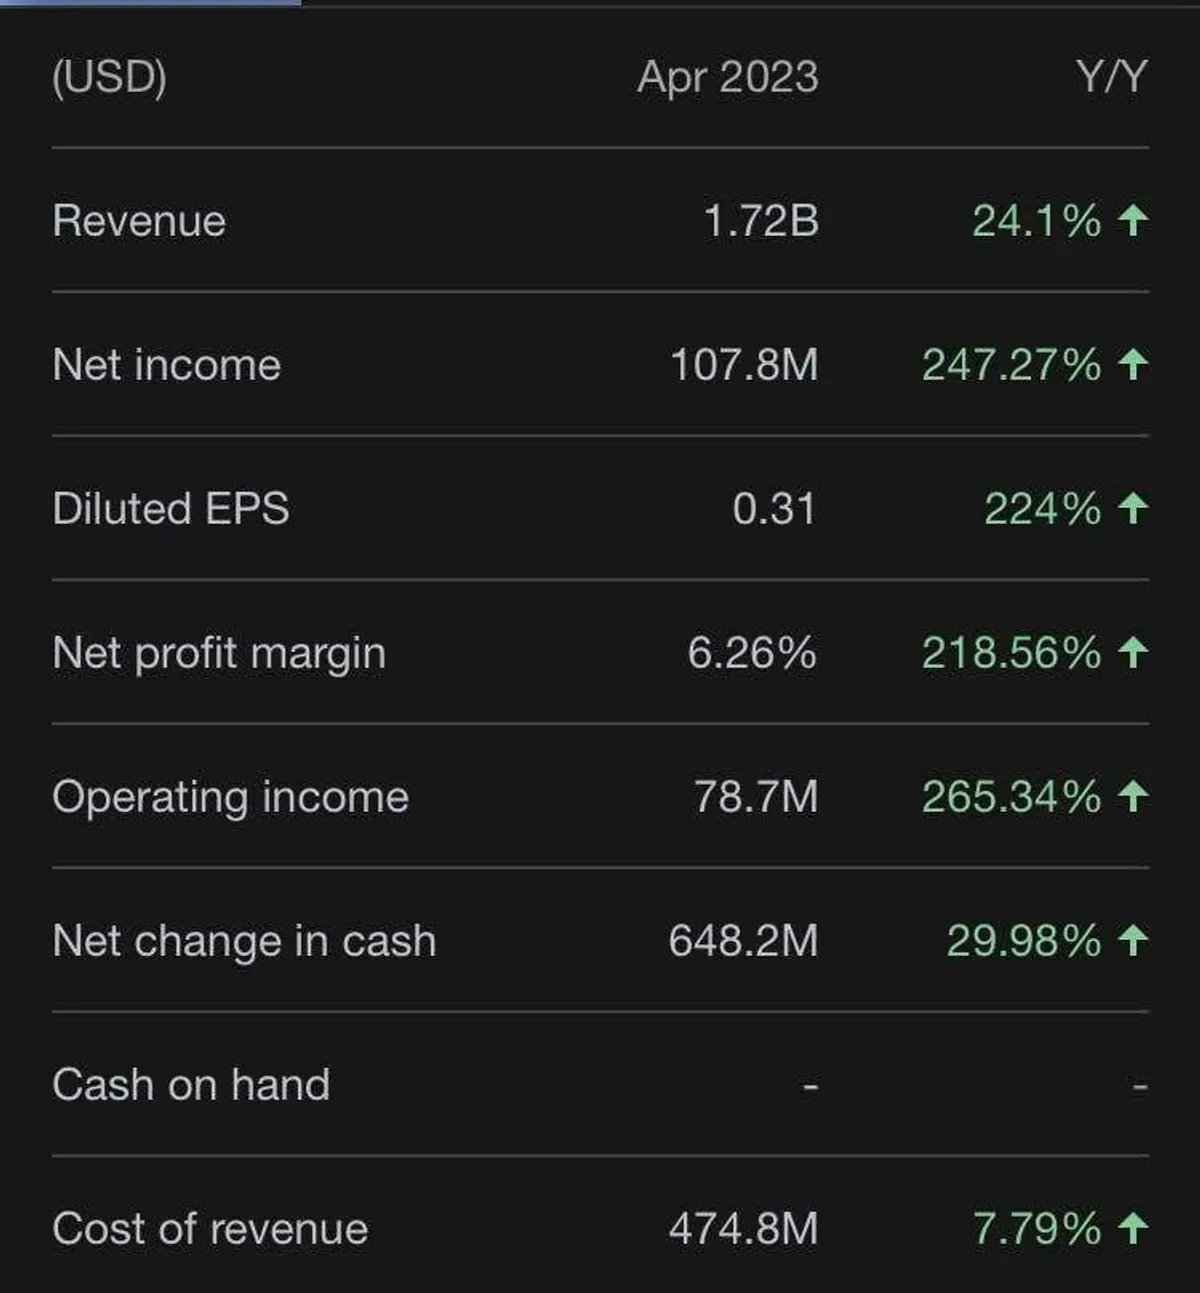Viewport: 1200px width, 1293px height.
Task: Select the blue-underlined tab at top
Action: [150, 4]
